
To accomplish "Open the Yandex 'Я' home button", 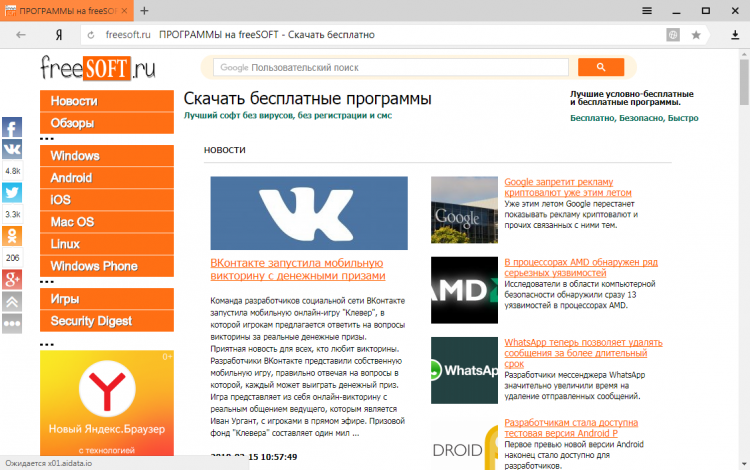I will pyautogui.click(x=59, y=34).
